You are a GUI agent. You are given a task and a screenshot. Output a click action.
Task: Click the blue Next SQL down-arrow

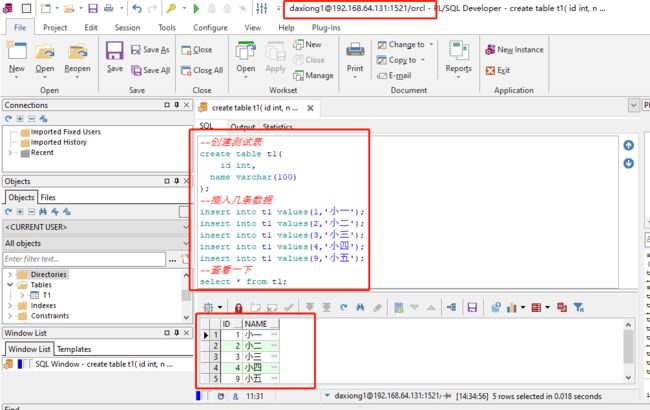point(628,163)
